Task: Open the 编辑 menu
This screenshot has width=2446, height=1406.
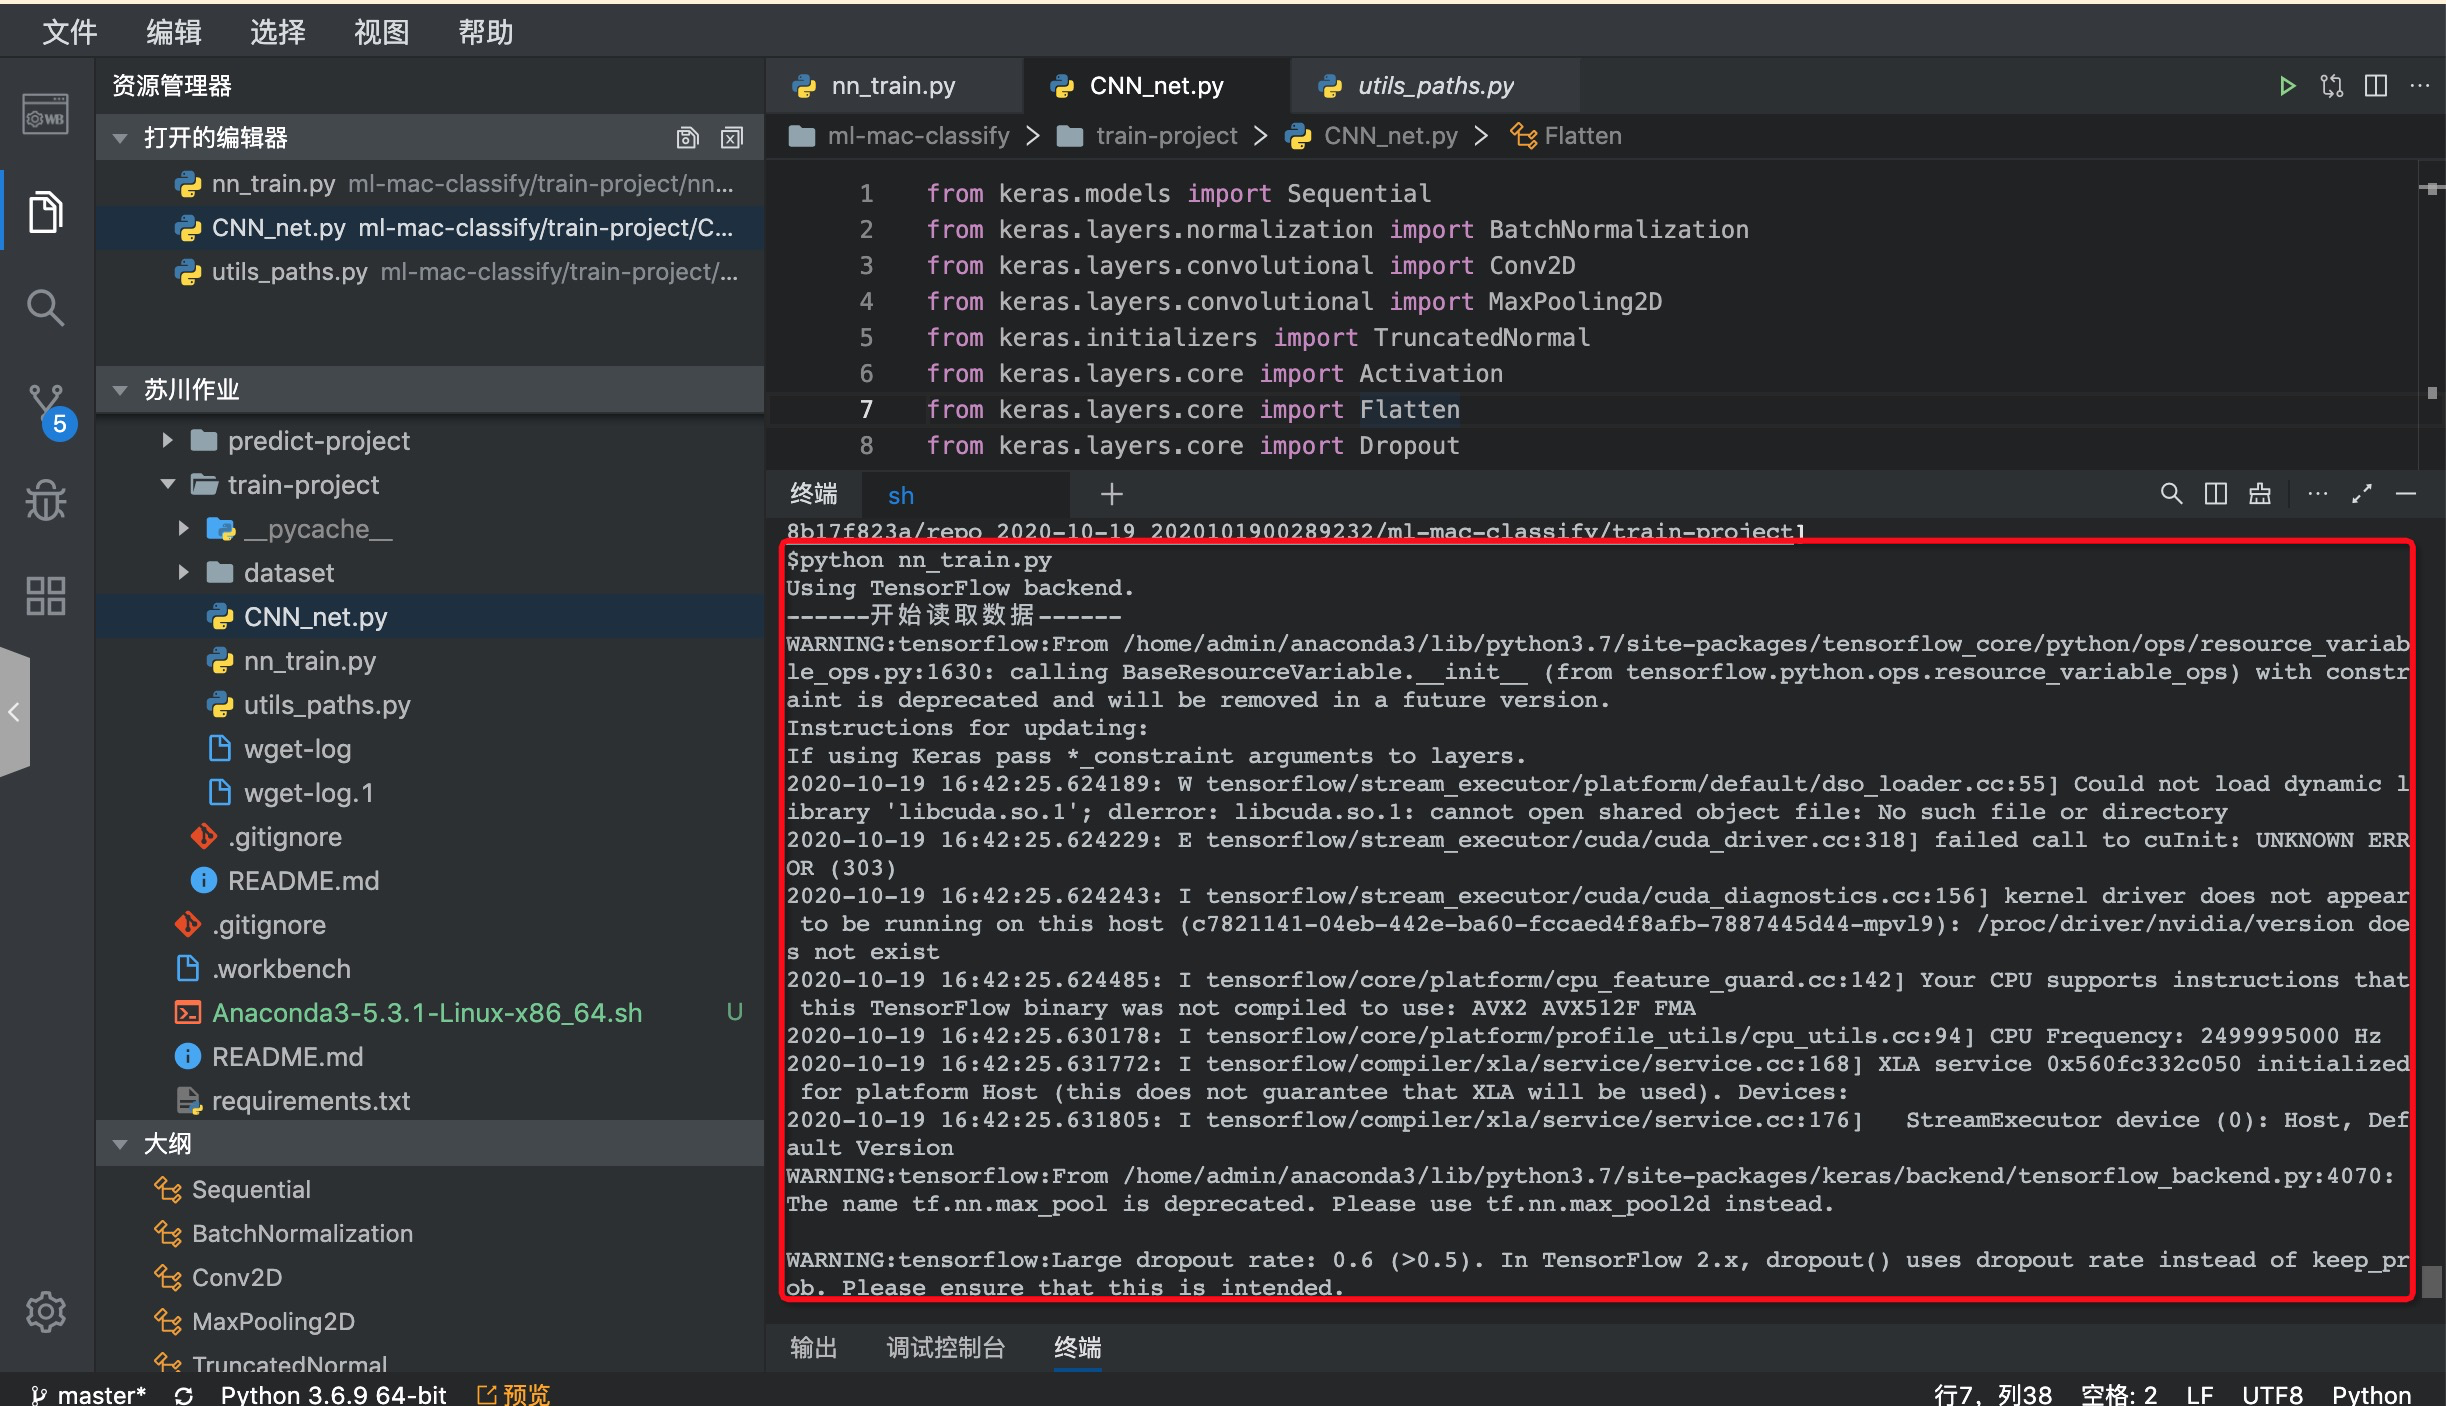Action: click(x=174, y=32)
